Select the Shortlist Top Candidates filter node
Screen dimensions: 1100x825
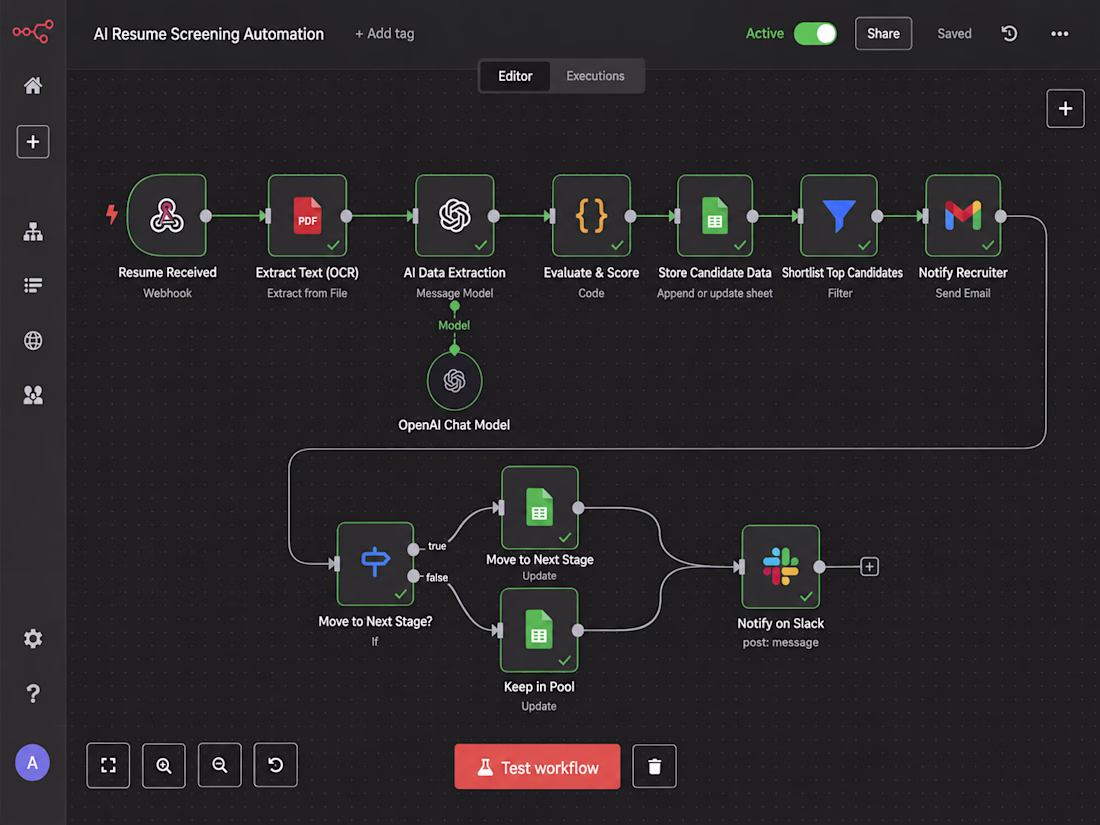839,215
